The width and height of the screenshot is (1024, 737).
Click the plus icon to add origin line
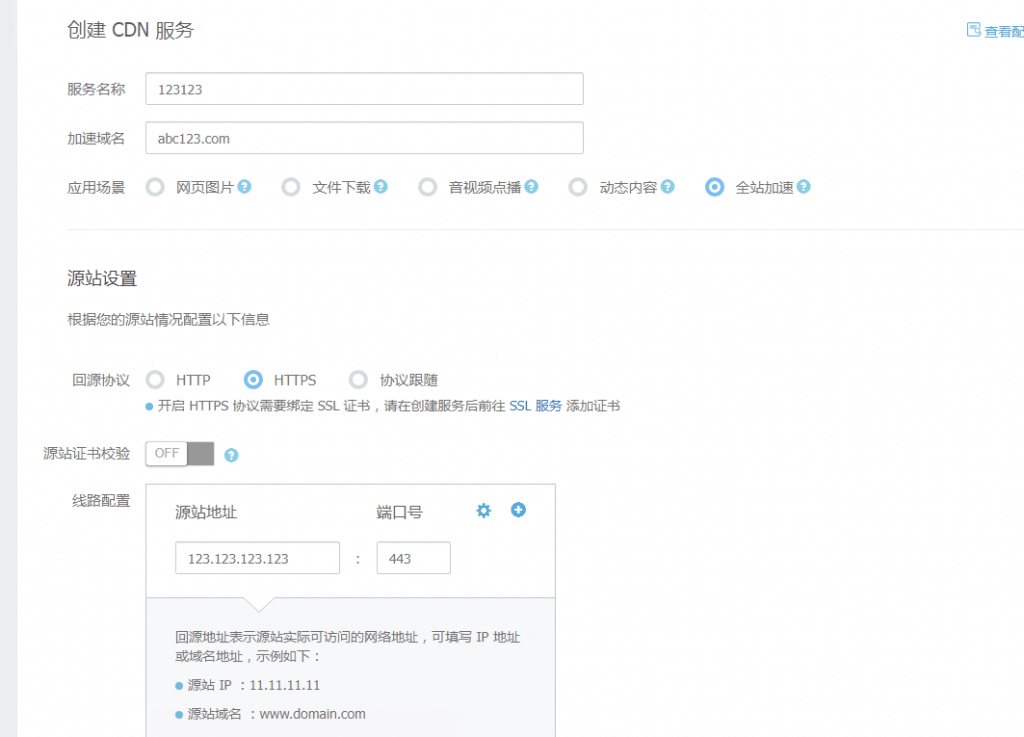pyautogui.click(x=518, y=510)
